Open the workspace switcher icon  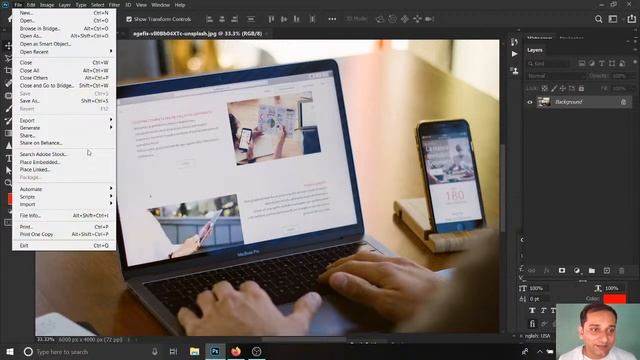(613, 19)
